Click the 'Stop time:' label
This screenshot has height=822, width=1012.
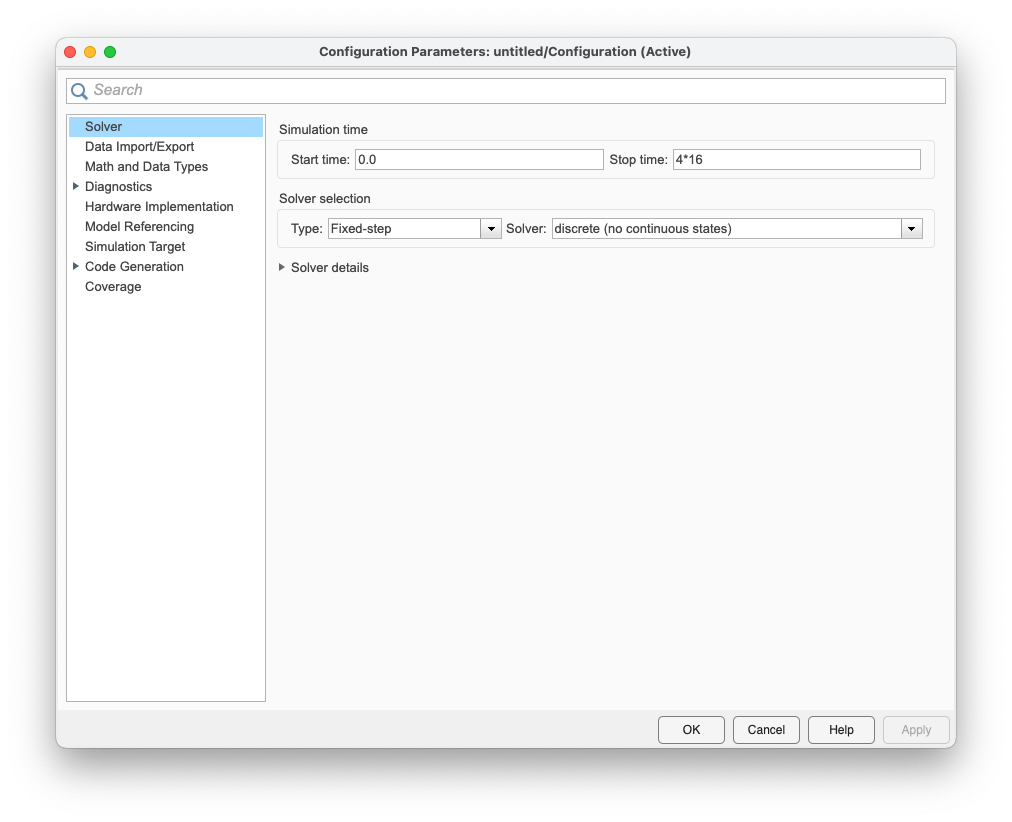[638, 159]
